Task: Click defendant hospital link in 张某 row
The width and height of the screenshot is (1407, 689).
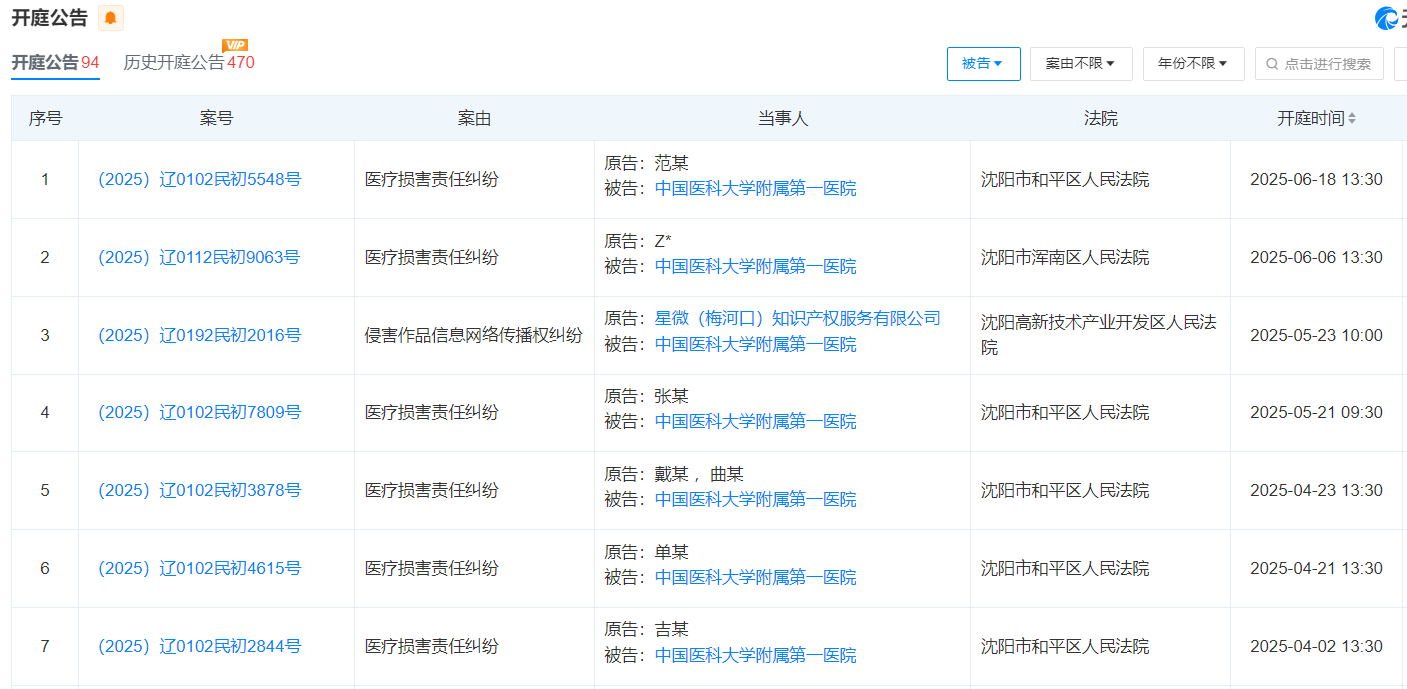Action: click(x=755, y=422)
